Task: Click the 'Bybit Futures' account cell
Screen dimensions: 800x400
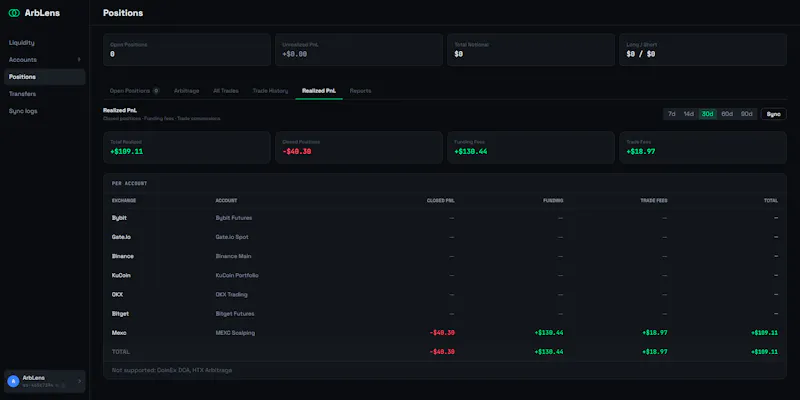Action: [234, 218]
